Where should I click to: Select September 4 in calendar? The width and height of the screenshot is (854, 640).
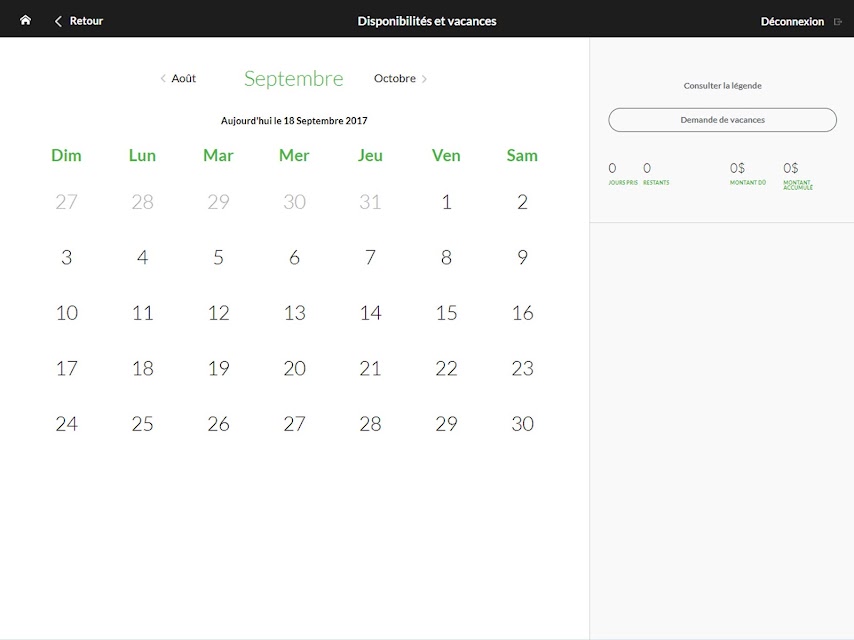point(142,257)
